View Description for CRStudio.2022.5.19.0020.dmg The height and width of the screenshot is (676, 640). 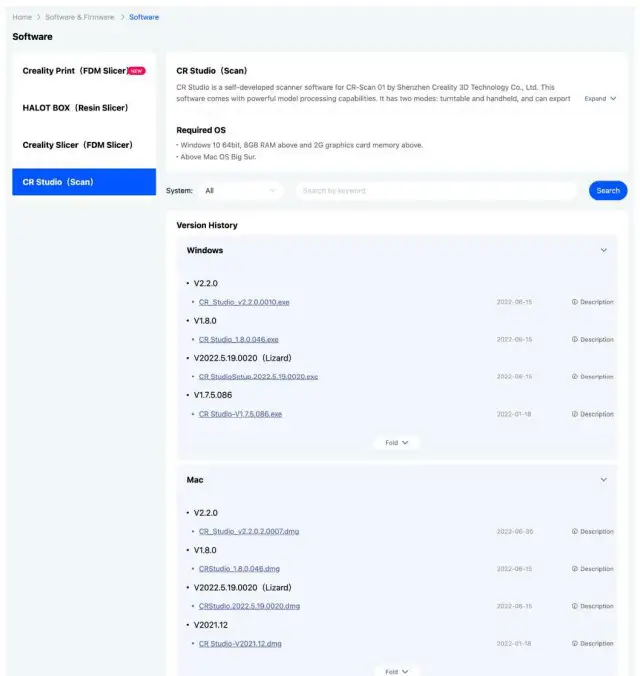pos(592,606)
